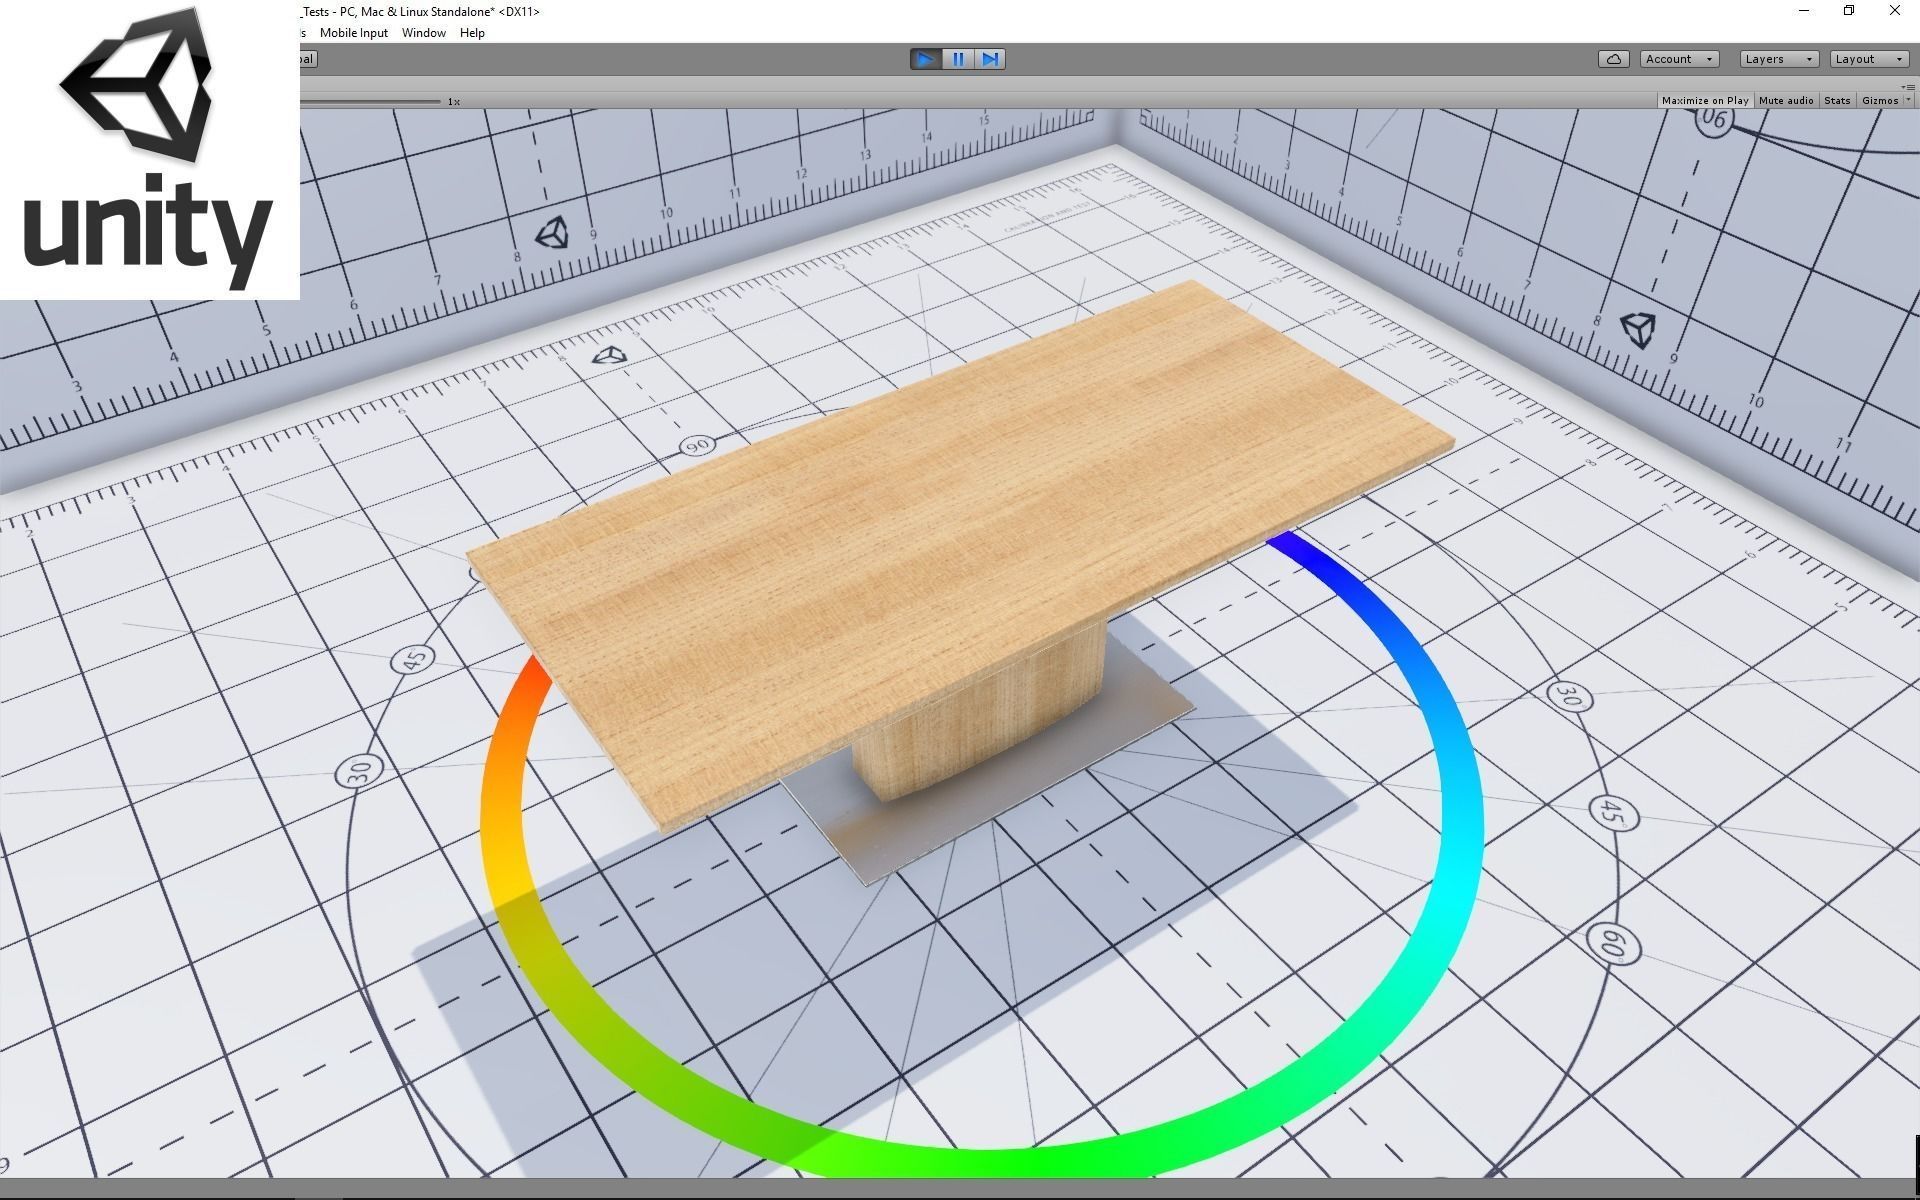Open the Game view panel options menu
This screenshot has width=1920, height=1200.
[x=1909, y=87]
